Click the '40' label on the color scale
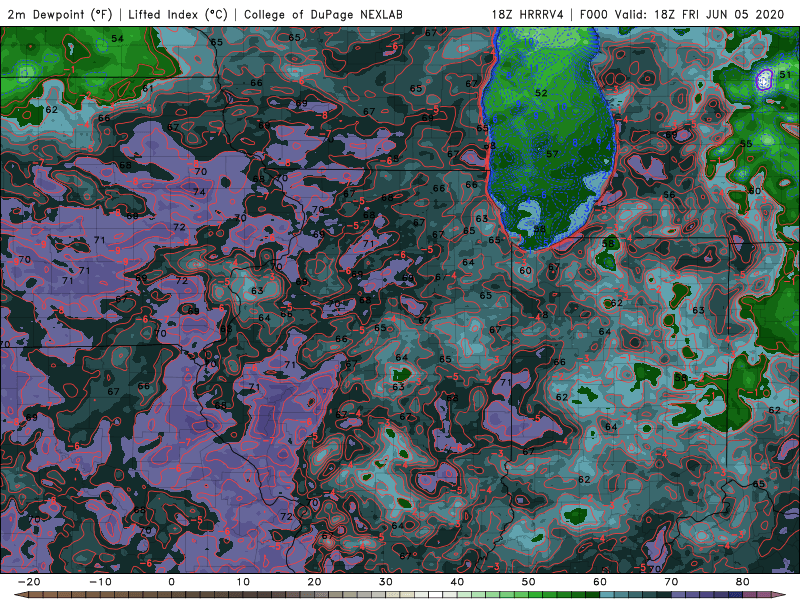The height and width of the screenshot is (600, 800). (x=457, y=582)
